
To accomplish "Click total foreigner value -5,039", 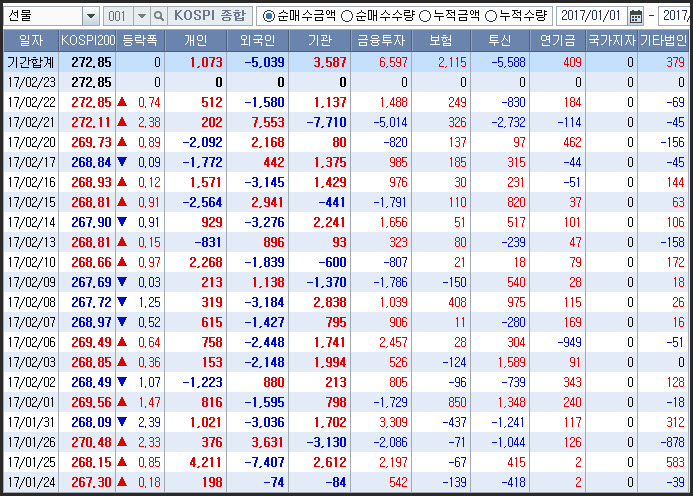I will pyautogui.click(x=264, y=62).
